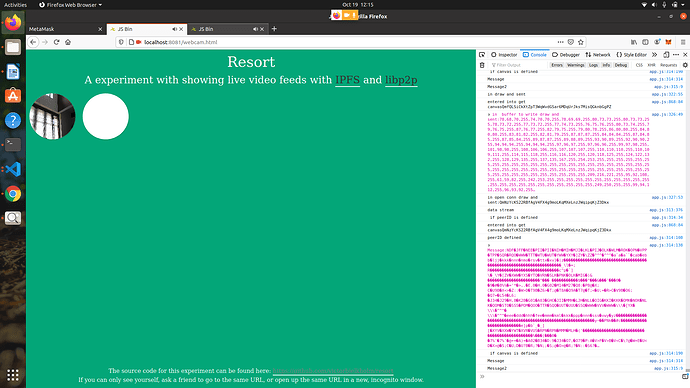Screen dimensions: 690x388
Task: Reload the current page
Action: tap(56, 42)
